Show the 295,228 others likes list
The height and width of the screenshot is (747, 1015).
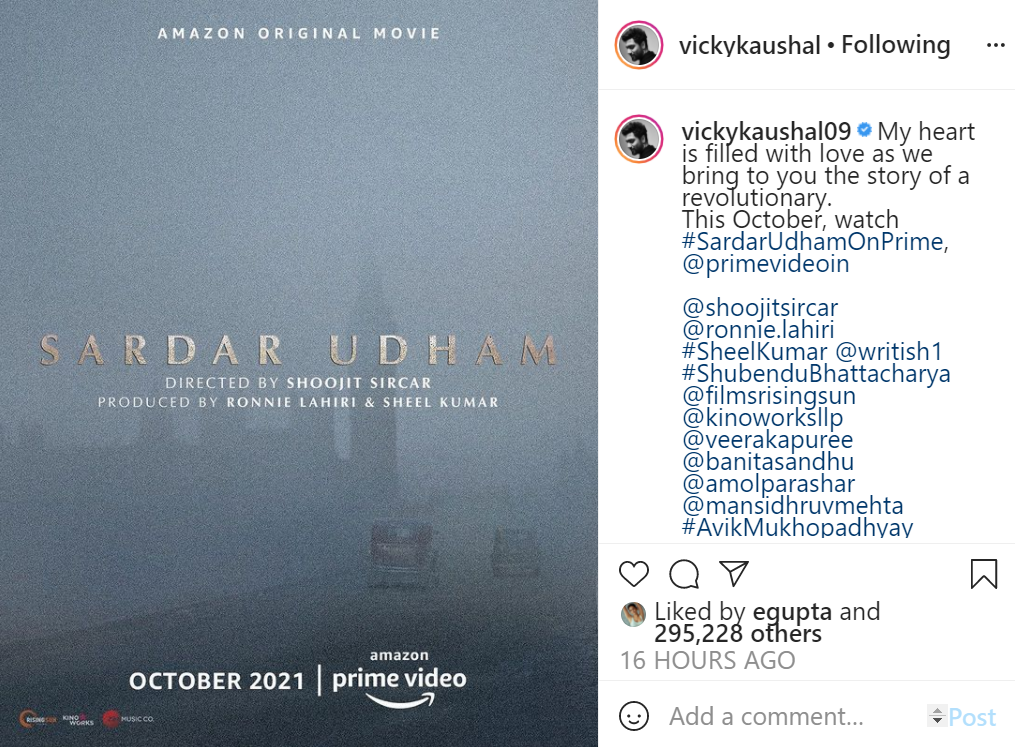737,634
